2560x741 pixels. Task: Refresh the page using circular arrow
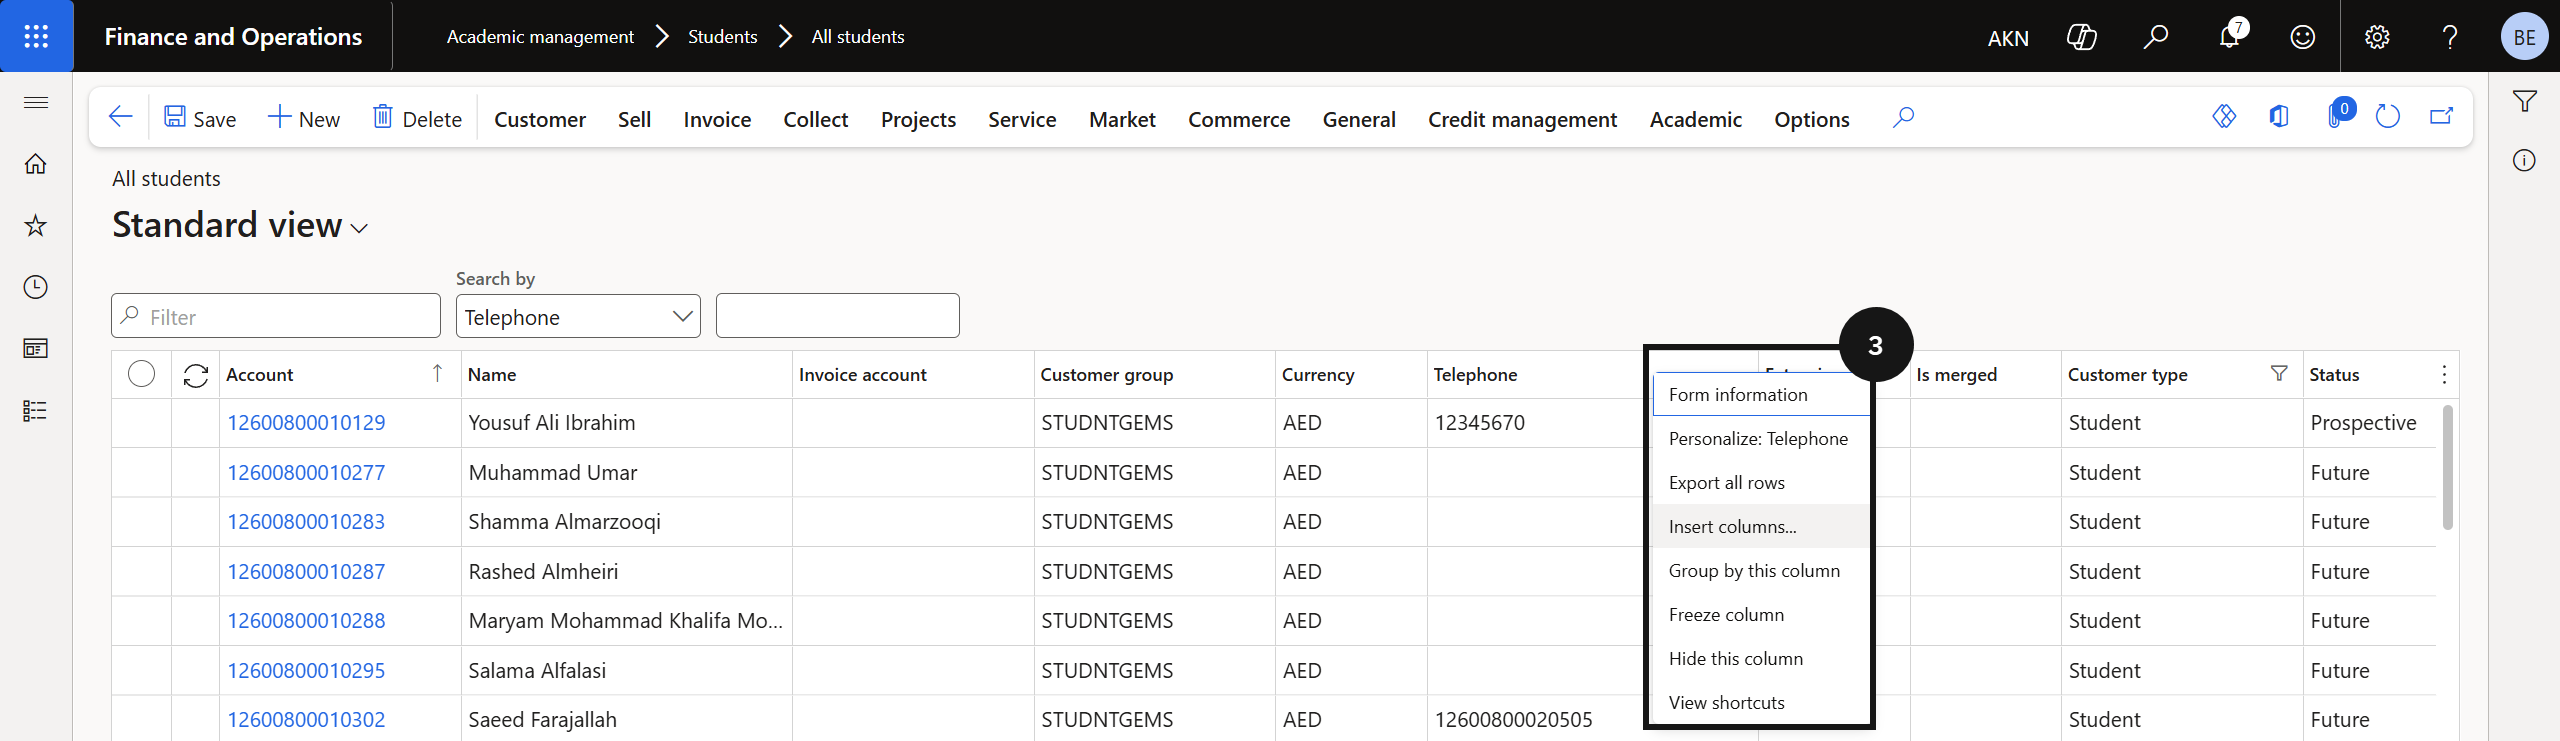click(x=2388, y=117)
